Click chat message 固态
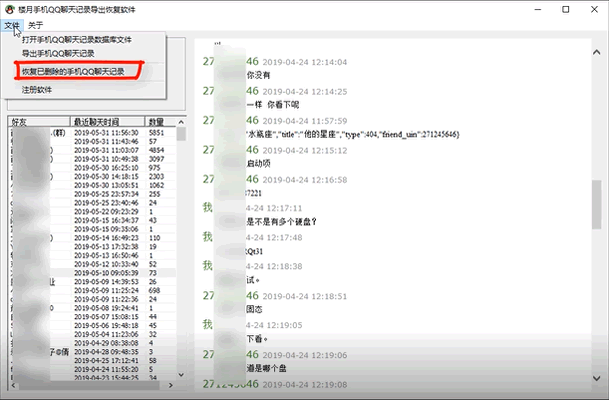This screenshot has height=400, width=609. 254,310
